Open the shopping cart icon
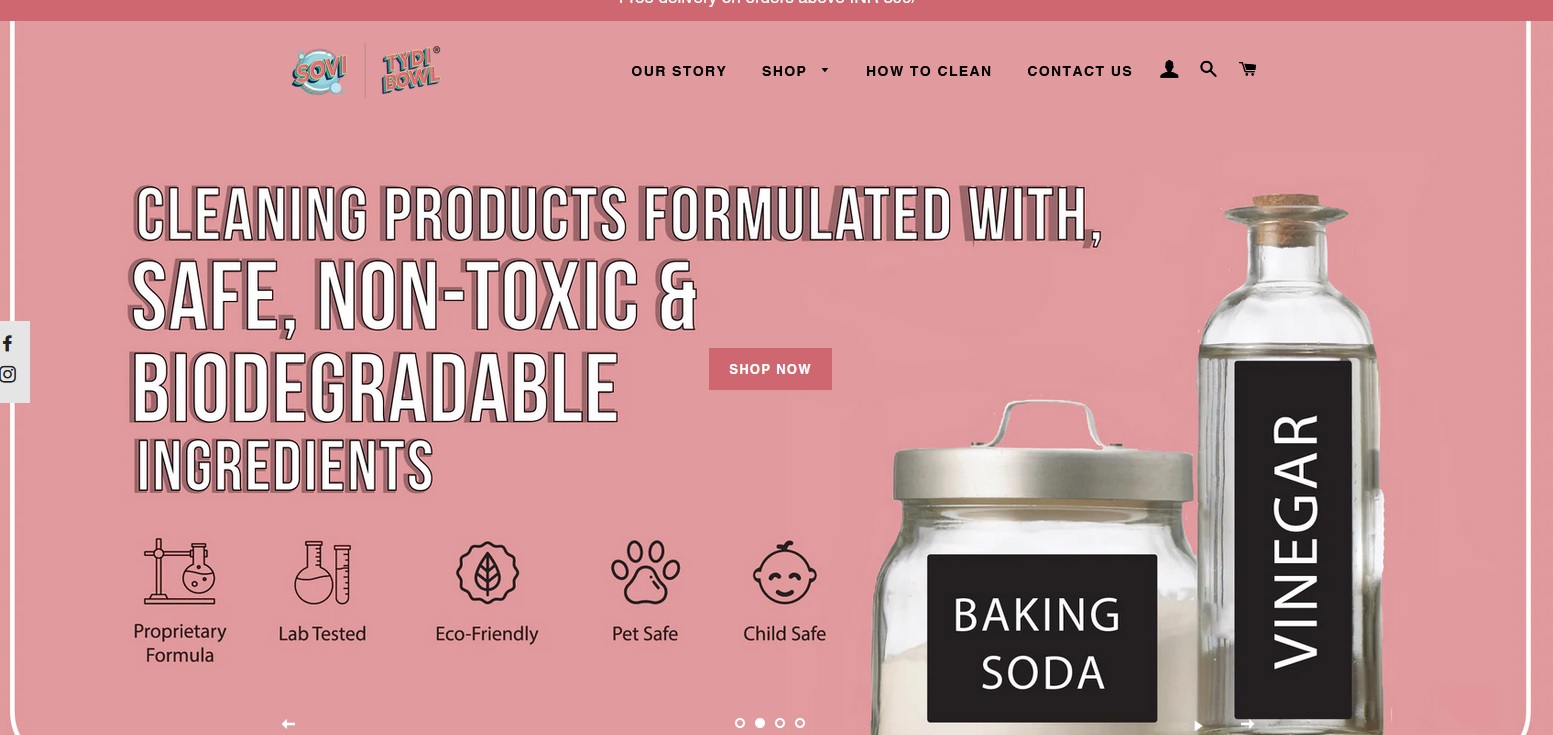The image size is (1553, 735). click(x=1247, y=69)
